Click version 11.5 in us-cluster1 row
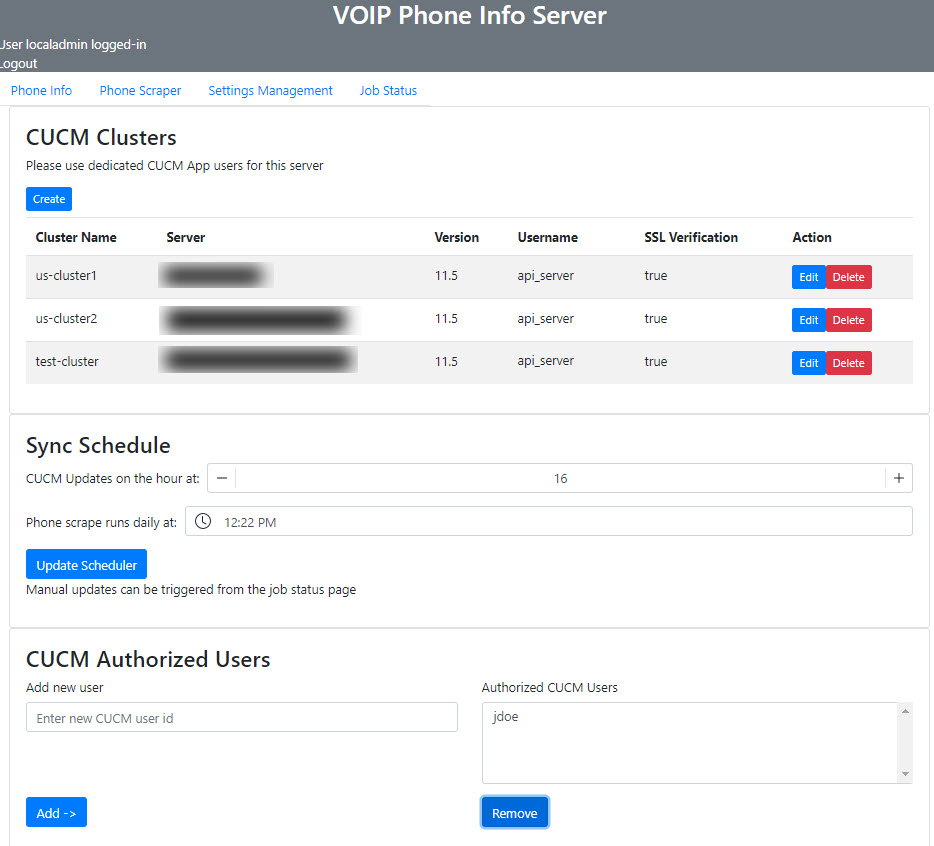Viewport: 934px width, 846px height. point(446,275)
